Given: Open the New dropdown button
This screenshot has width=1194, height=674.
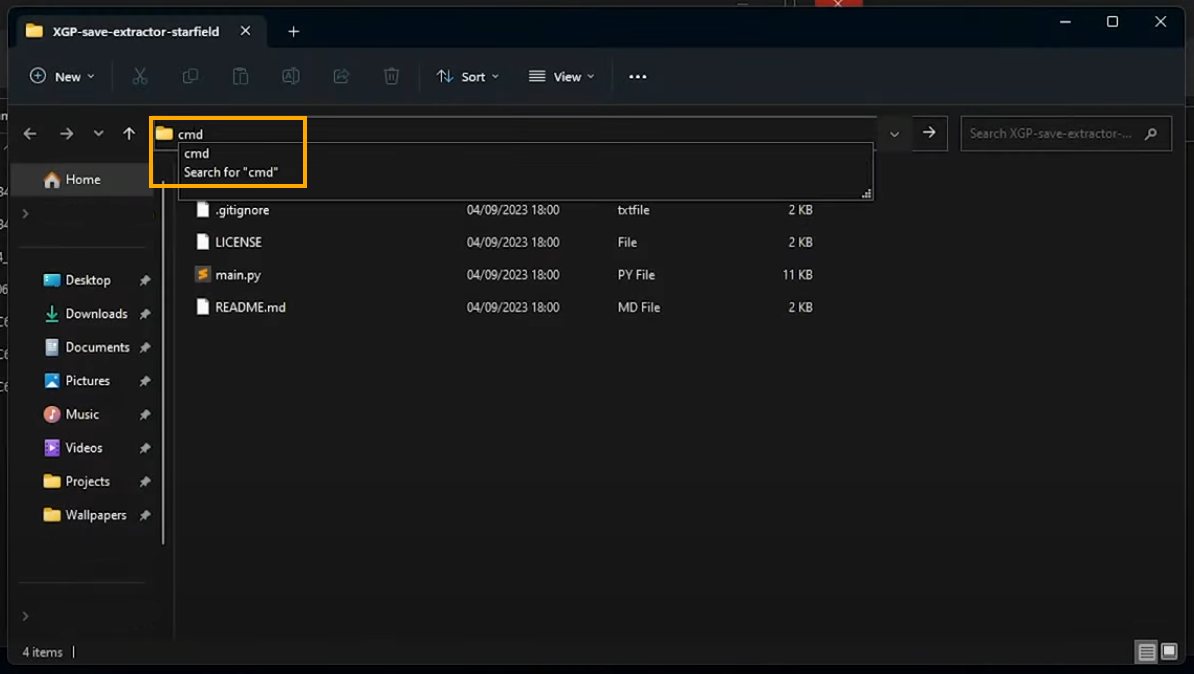Looking at the screenshot, I should [x=62, y=76].
